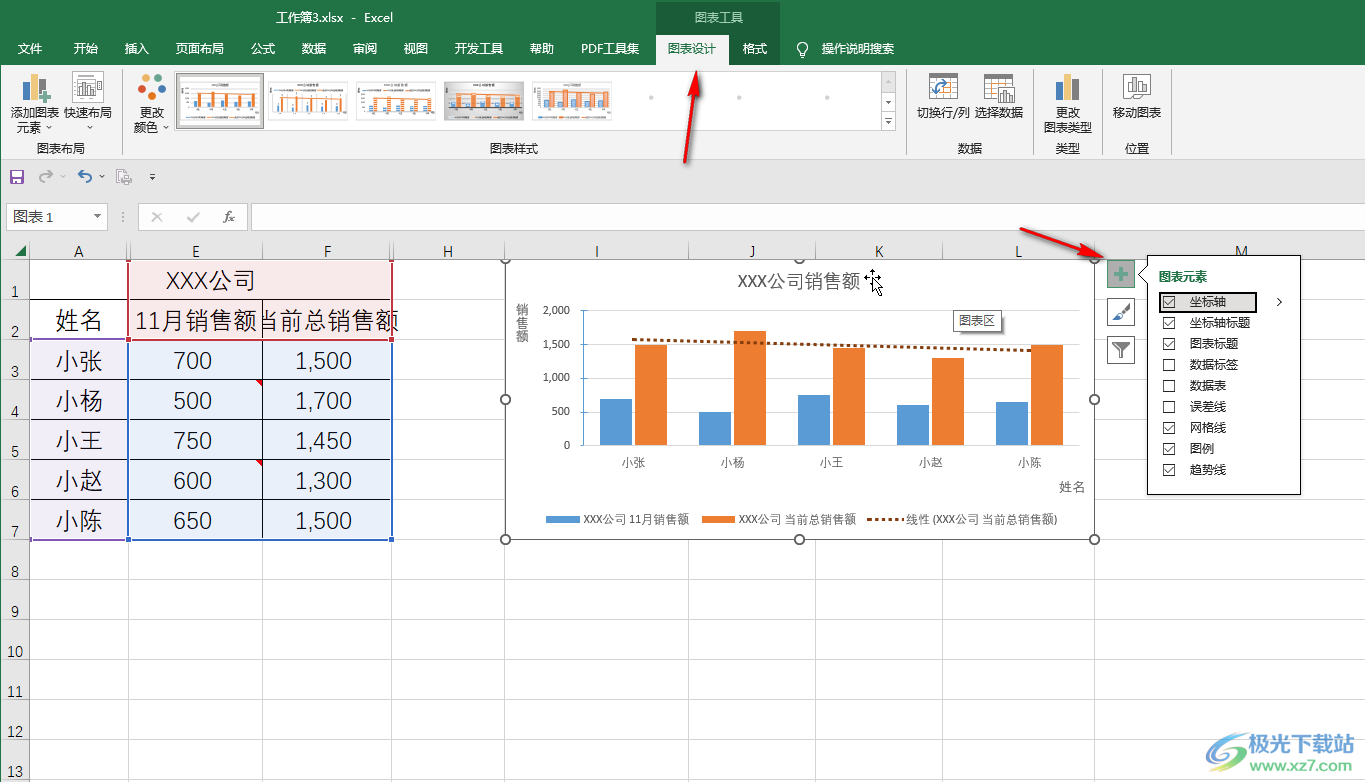Screen dimensions: 1365x782
Task: Switch to the 公式 tab
Action: (x=263, y=48)
